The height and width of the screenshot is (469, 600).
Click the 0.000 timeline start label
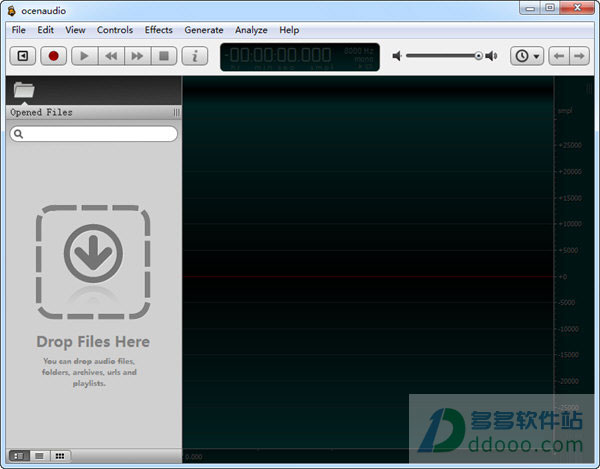click(x=194, y=457)
